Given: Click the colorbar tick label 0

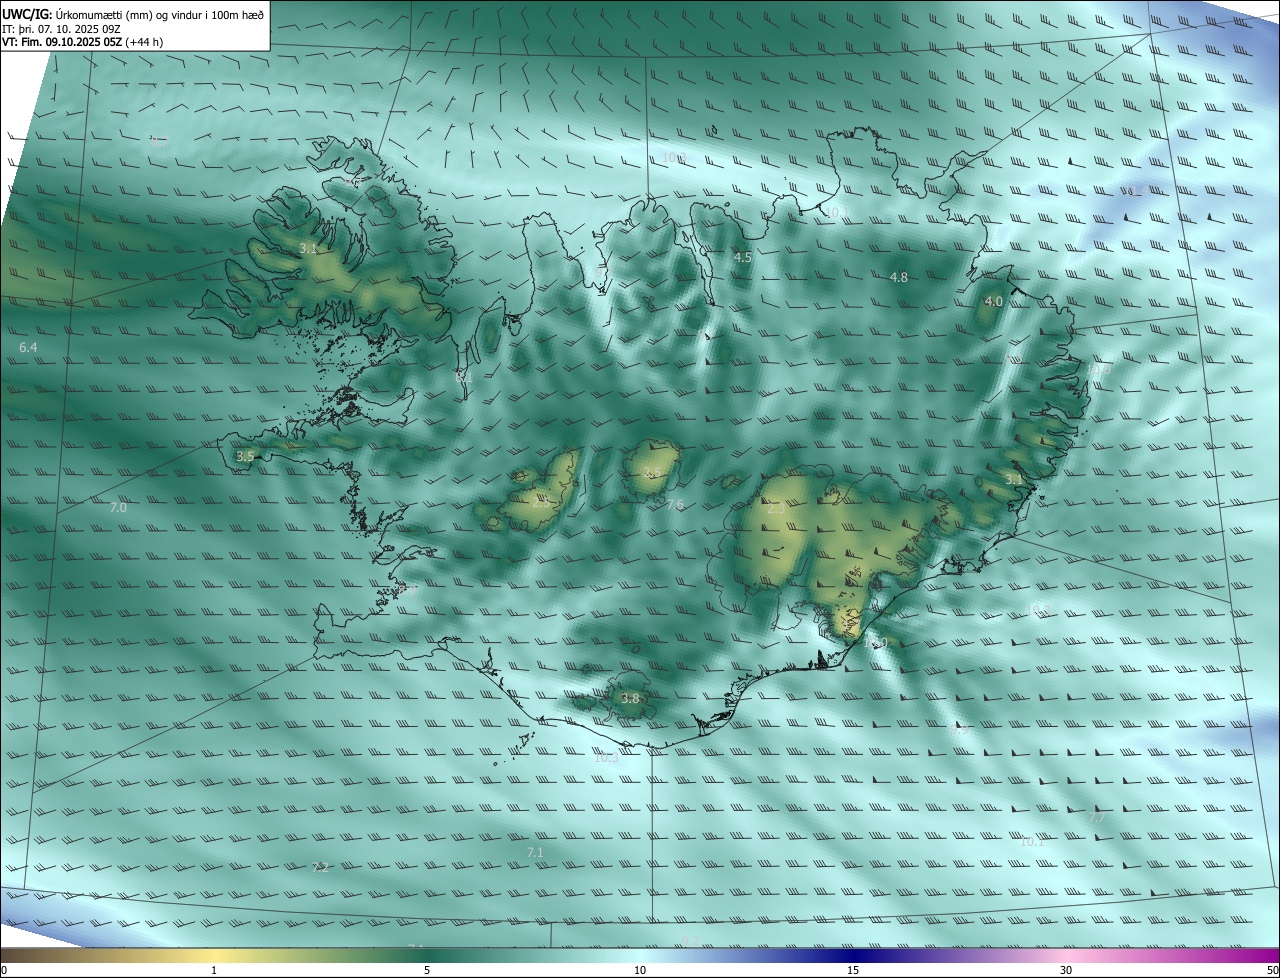Looking at the screenshot, I should [4, 970].
